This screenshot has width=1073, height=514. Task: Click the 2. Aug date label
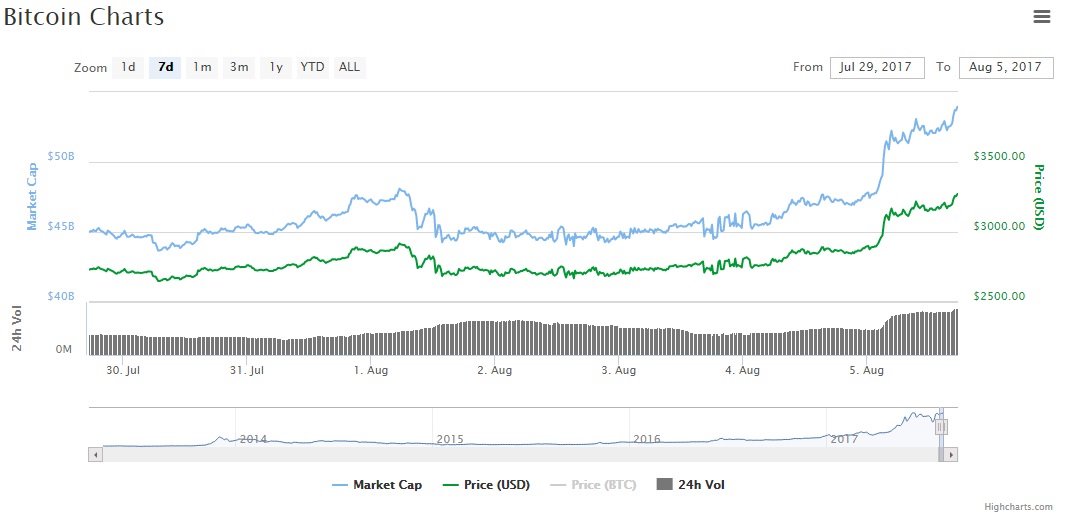click(495, 370)
